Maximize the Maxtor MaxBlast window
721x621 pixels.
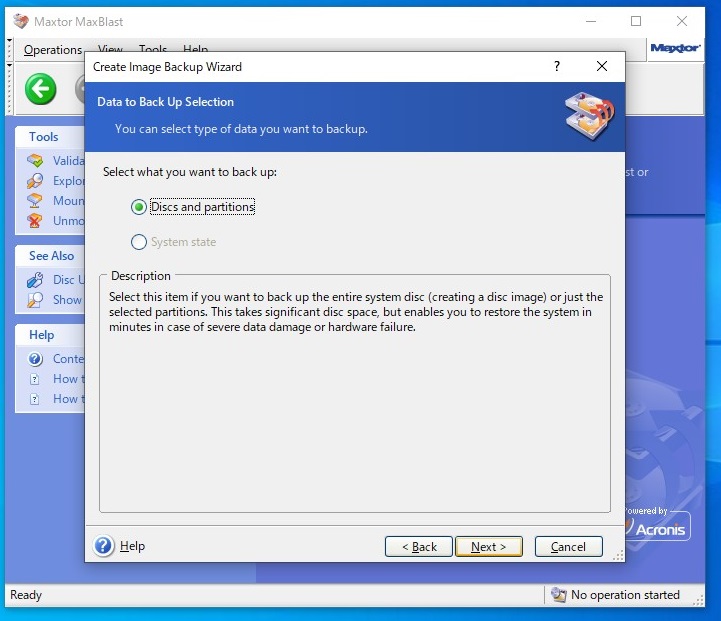point(636,21)
